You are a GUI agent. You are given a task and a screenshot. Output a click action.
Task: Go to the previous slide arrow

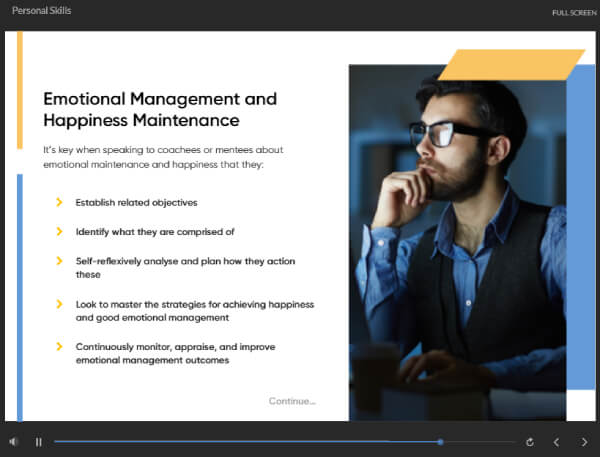point(557,441)
